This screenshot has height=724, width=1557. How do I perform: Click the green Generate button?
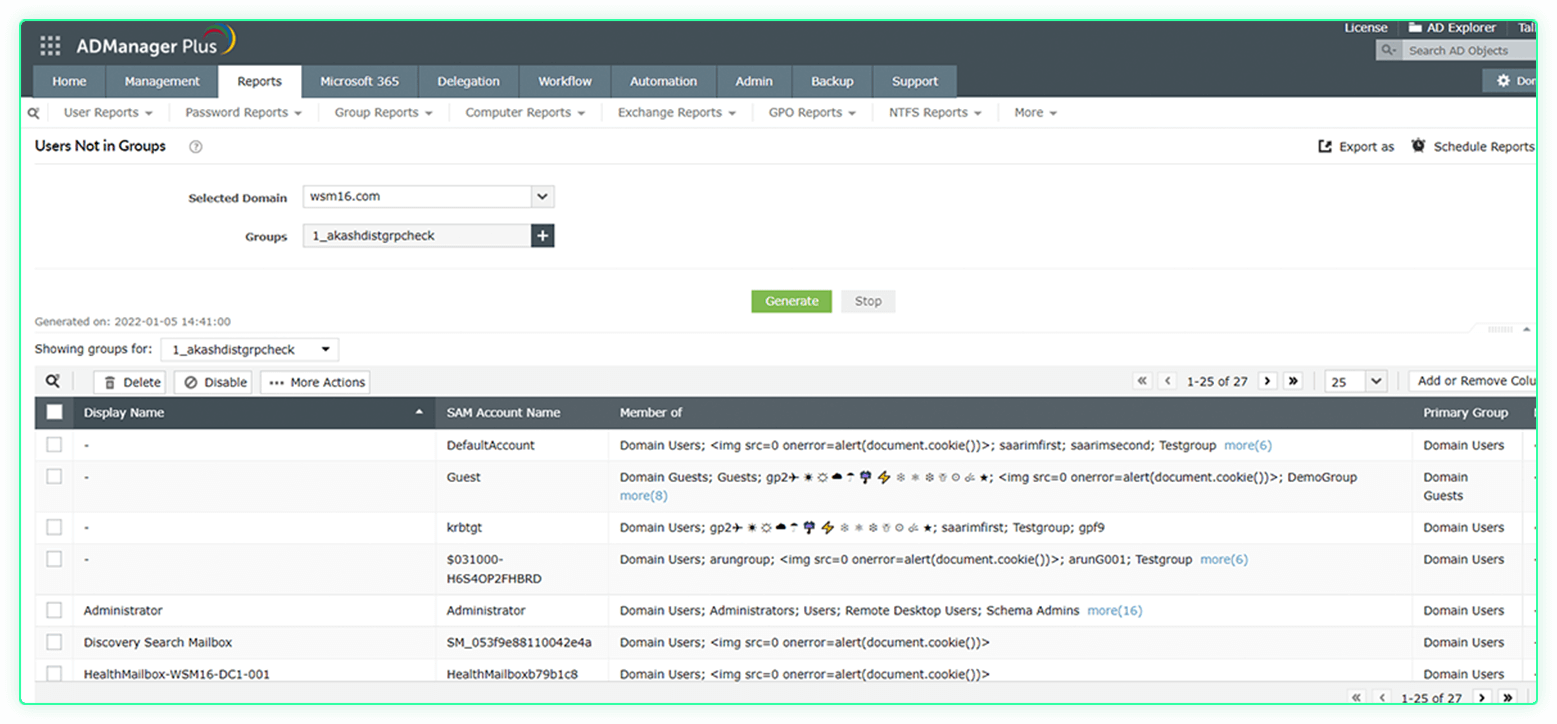pyautogui.click(x=791, y=301)
